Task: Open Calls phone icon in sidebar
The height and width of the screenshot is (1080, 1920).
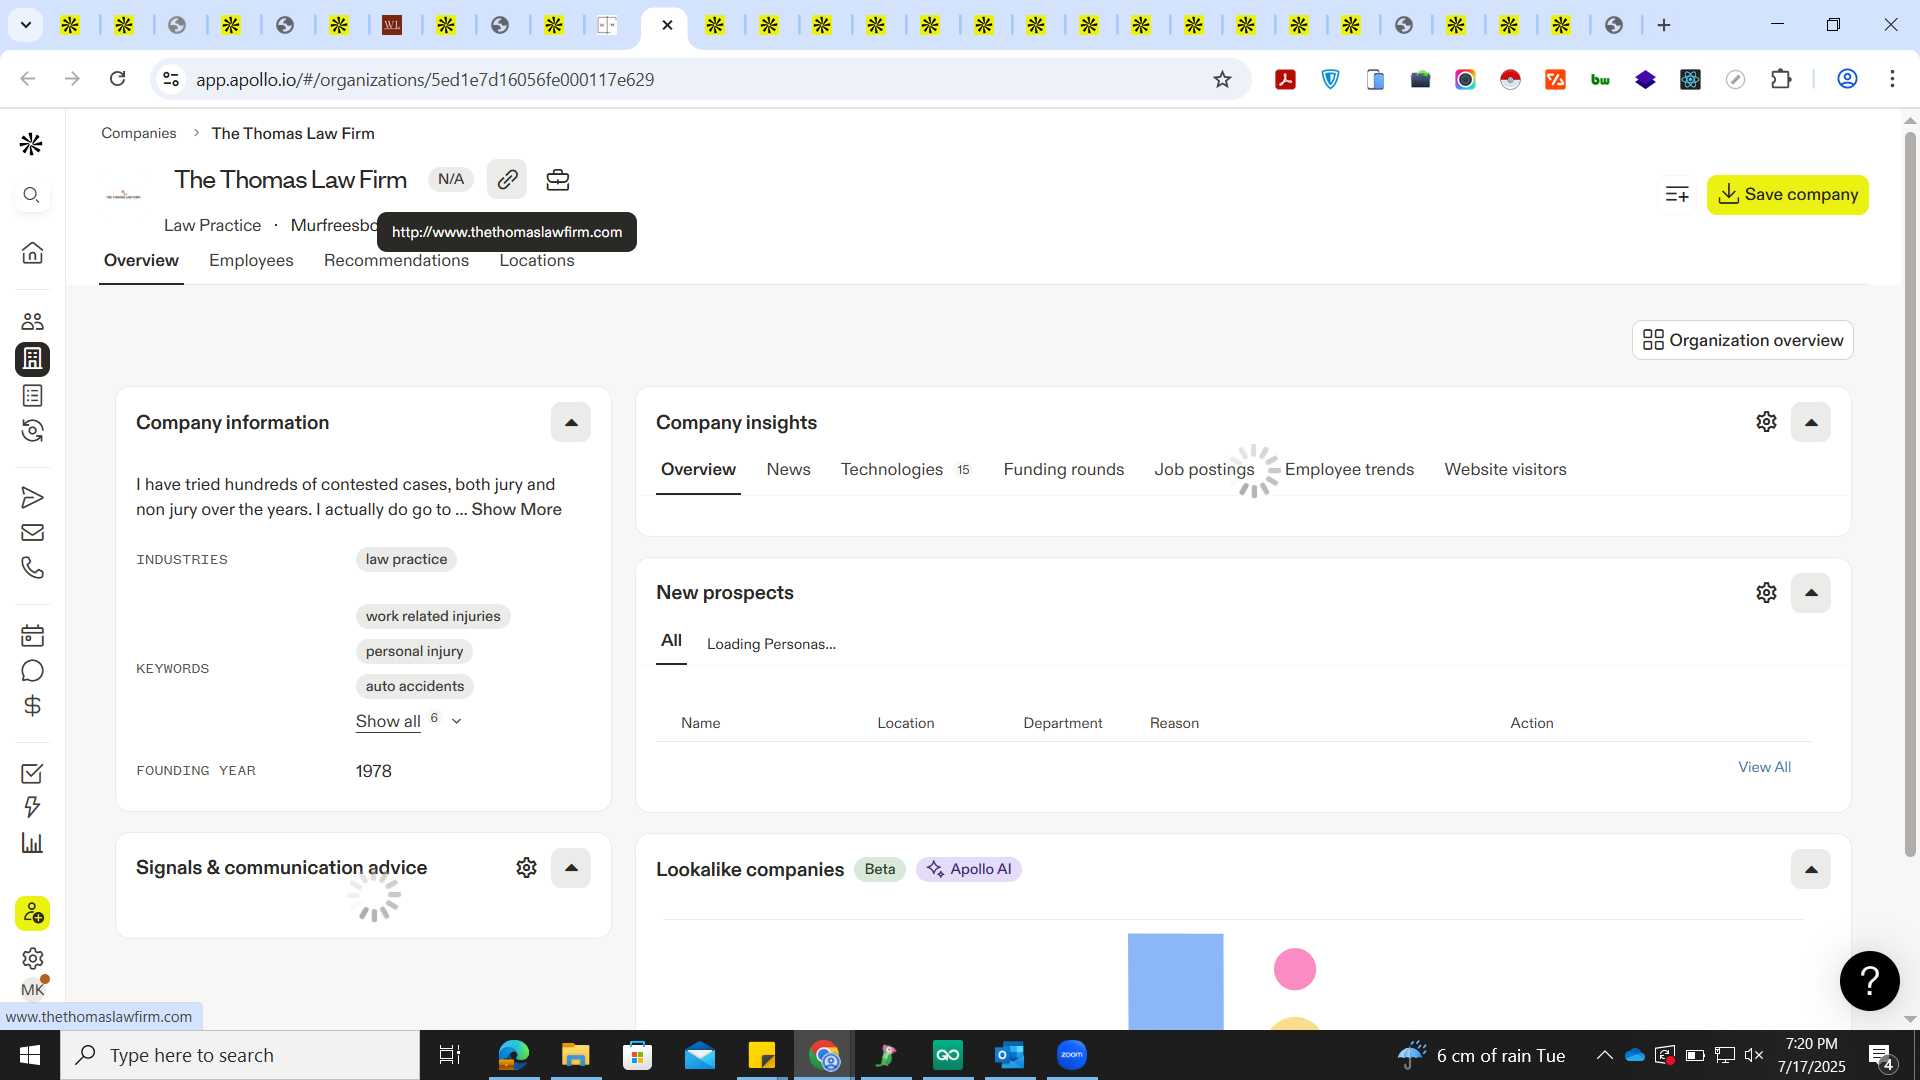Action: (x=32, y=568)
